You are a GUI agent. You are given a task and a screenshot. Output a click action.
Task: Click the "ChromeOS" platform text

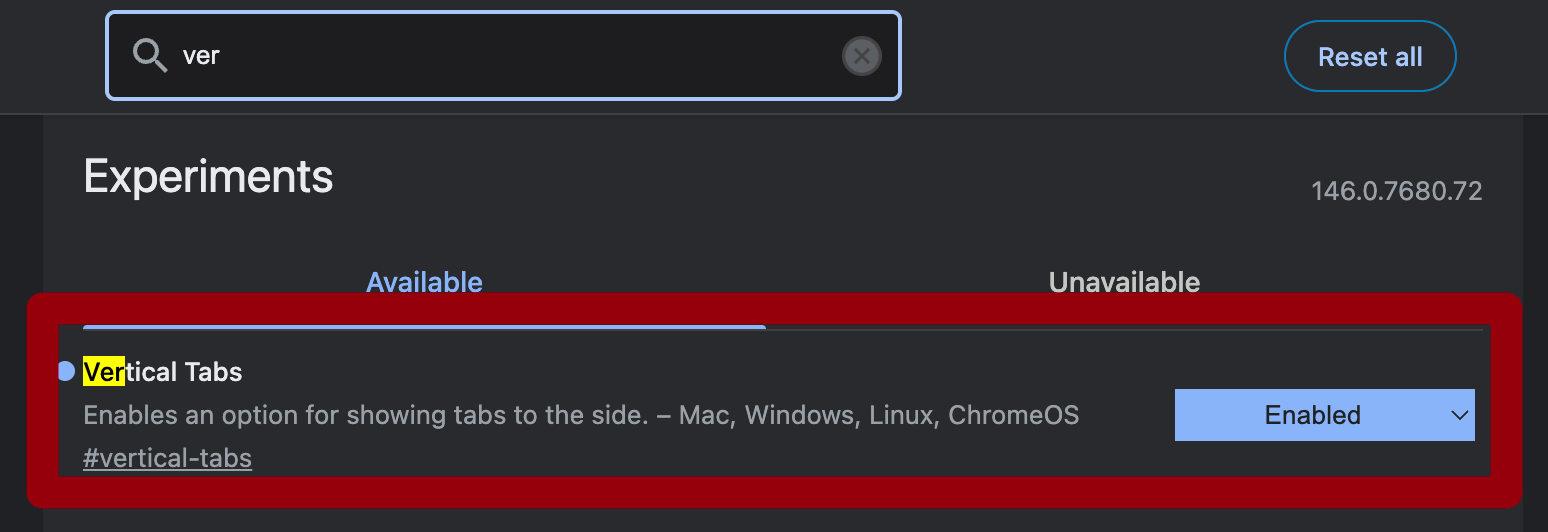coord(1013,415)
